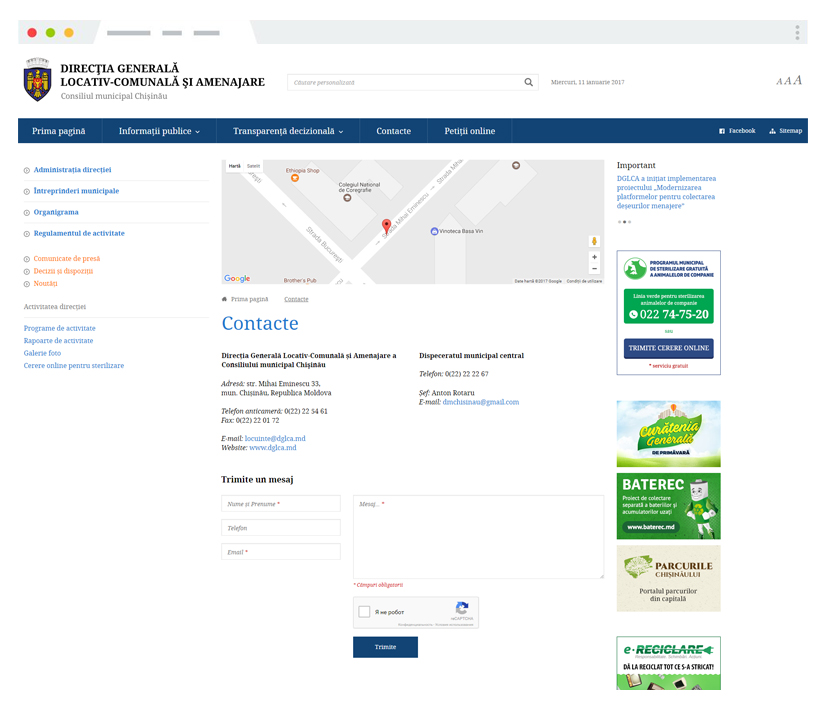Click the Ethiopia Shop map marker
826x721 pixels.
pyautogui.click(x=295, y=178)
